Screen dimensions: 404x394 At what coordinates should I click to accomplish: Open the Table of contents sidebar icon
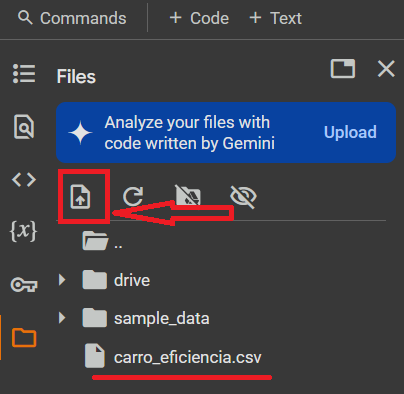[24, 73]
